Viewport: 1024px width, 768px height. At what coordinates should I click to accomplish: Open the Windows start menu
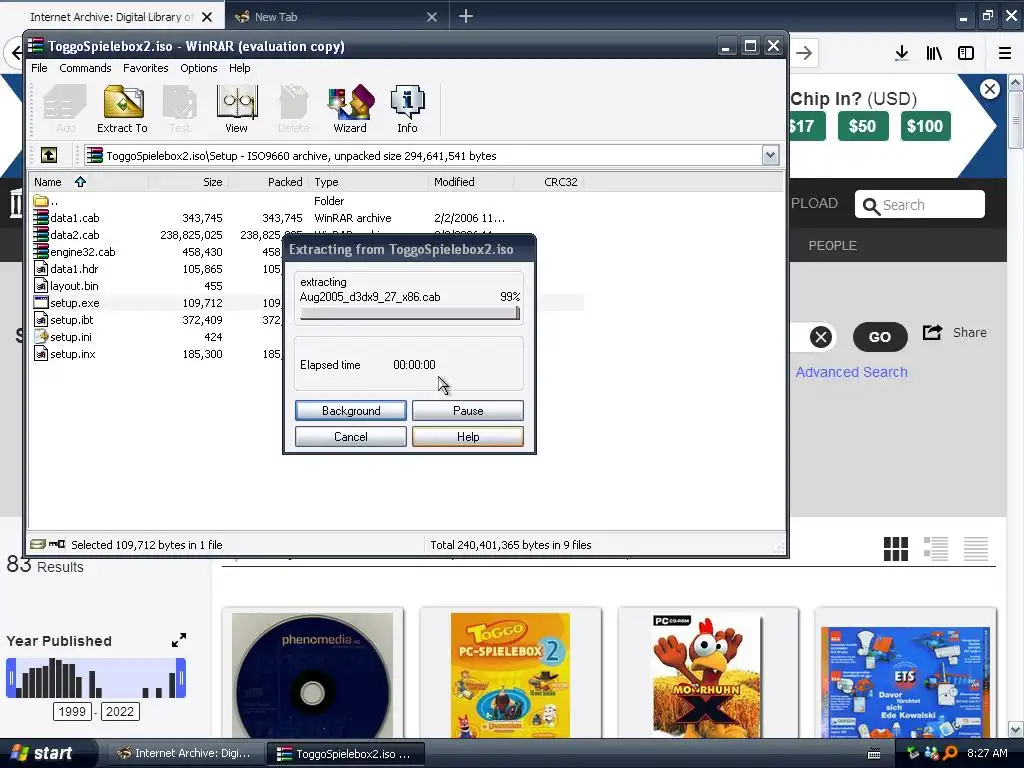point(44,753)
